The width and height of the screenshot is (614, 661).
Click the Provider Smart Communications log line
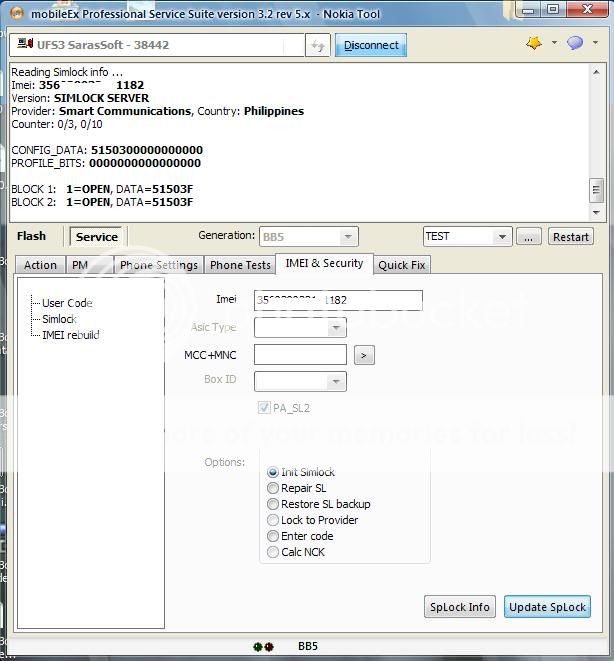pos(158,111)
